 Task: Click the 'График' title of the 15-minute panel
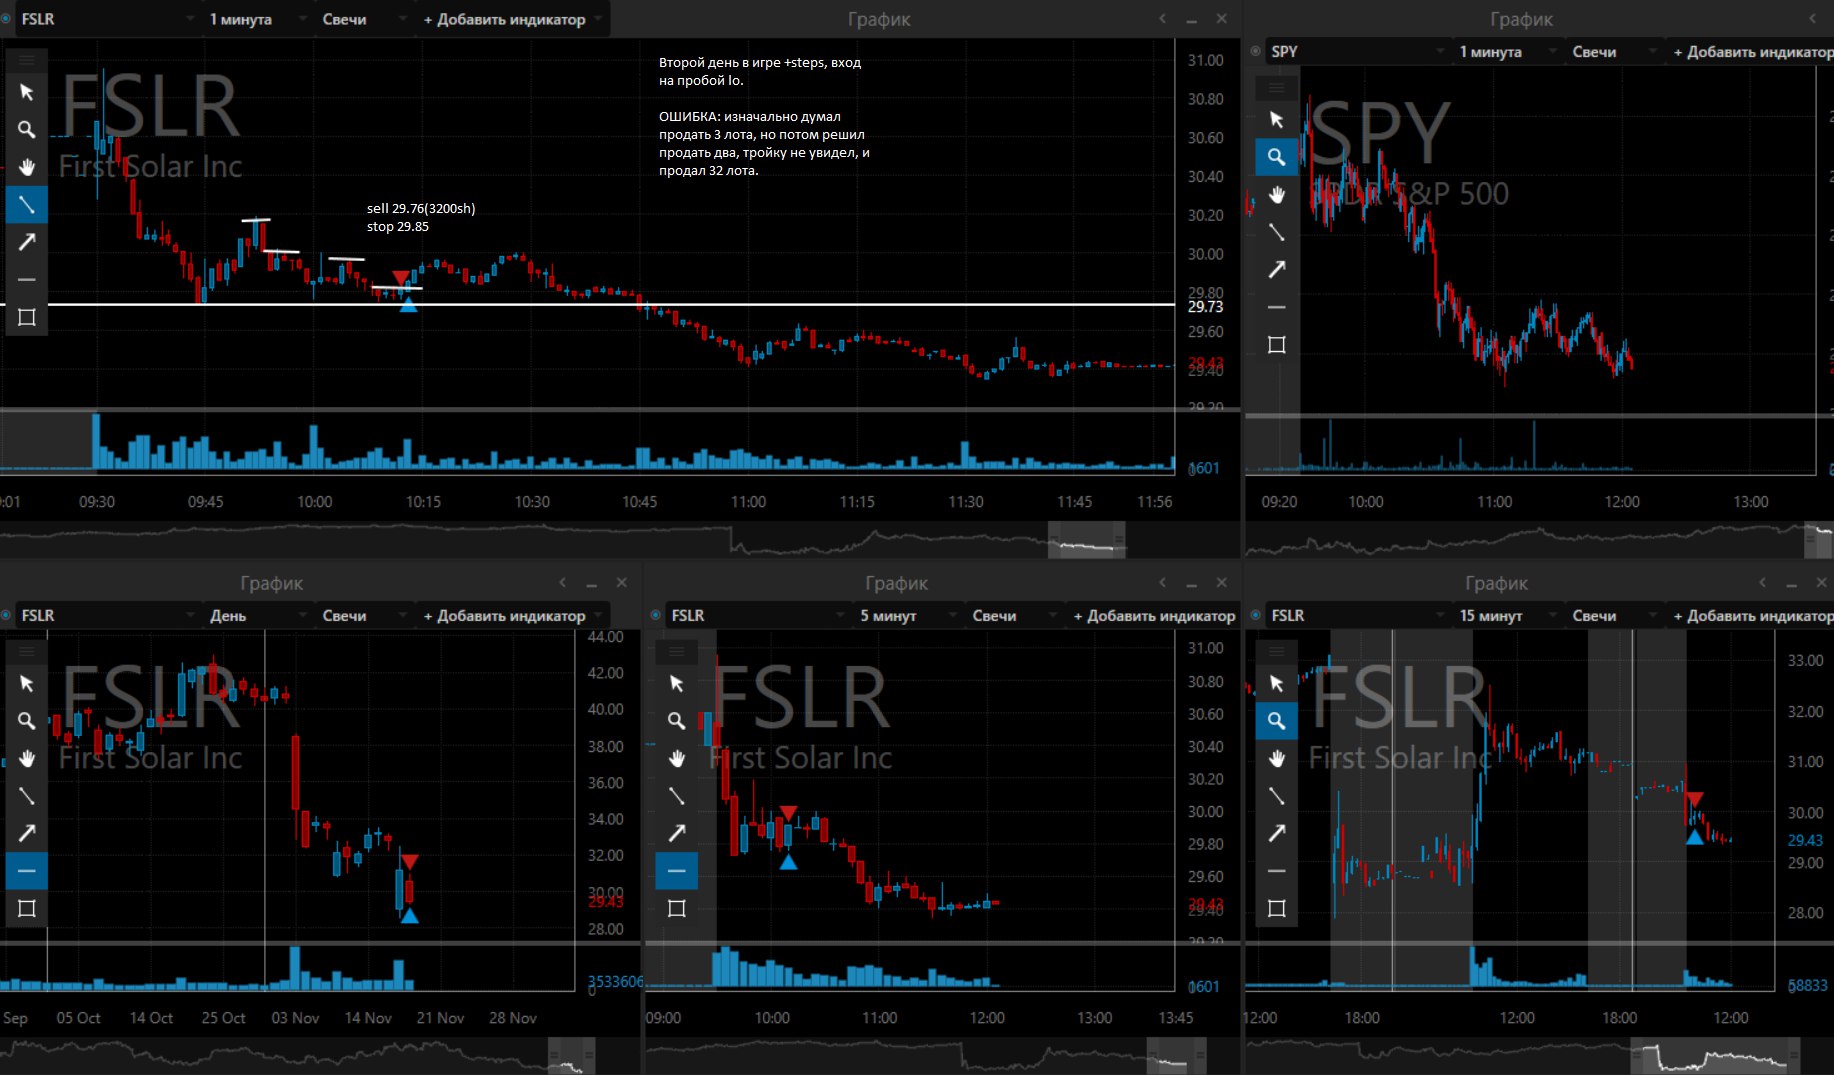(1496, 583)
